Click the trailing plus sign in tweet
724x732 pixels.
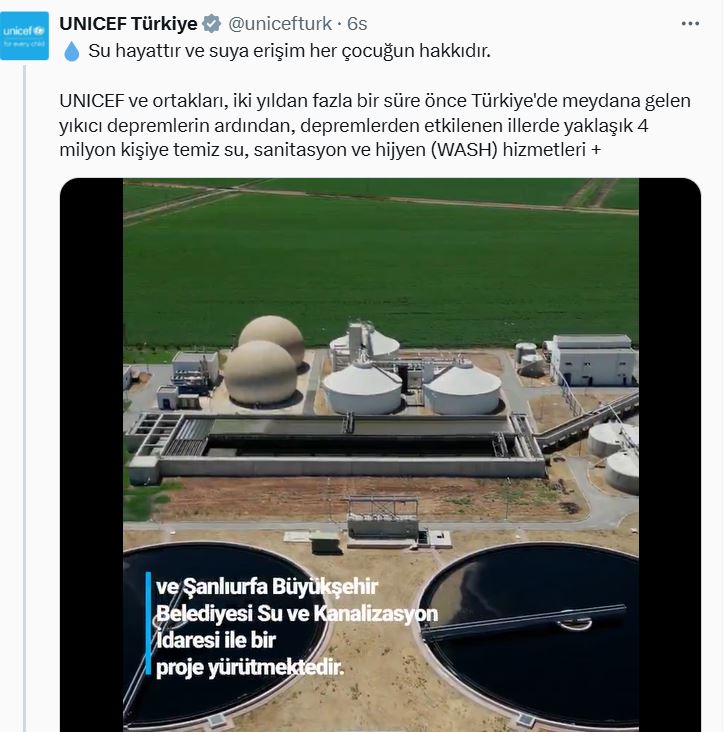point(596,150)
